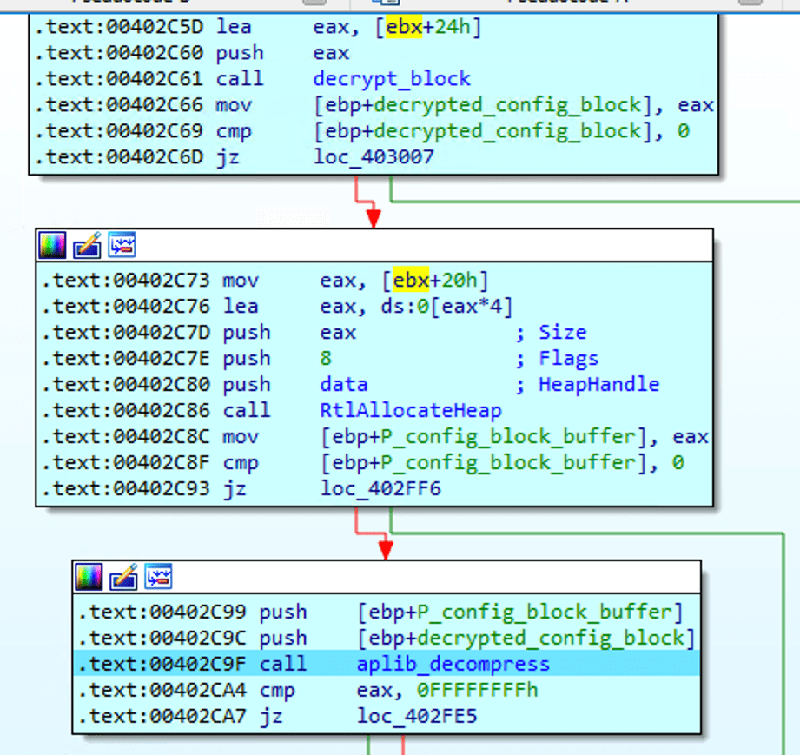Click address .text:00402C61
800x755 pixels.
pyautogui.click(x=119, y=79)
